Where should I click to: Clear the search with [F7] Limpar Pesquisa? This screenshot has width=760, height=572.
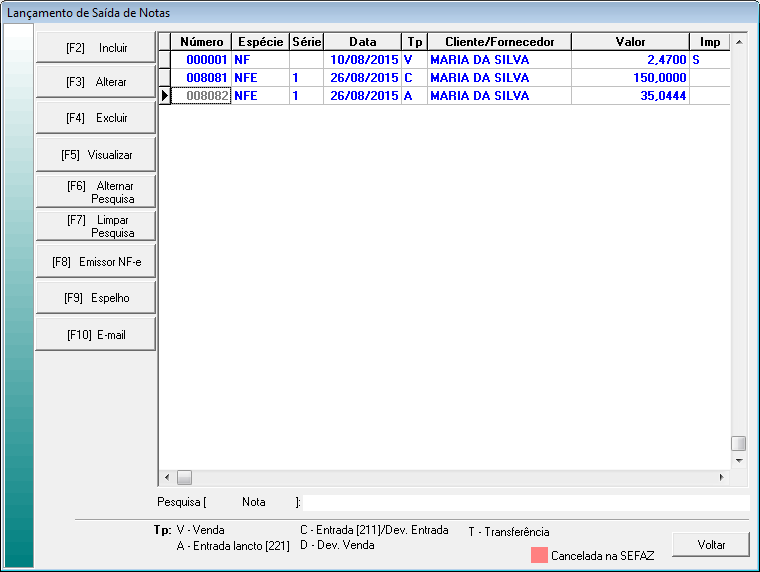click(96, 226)
